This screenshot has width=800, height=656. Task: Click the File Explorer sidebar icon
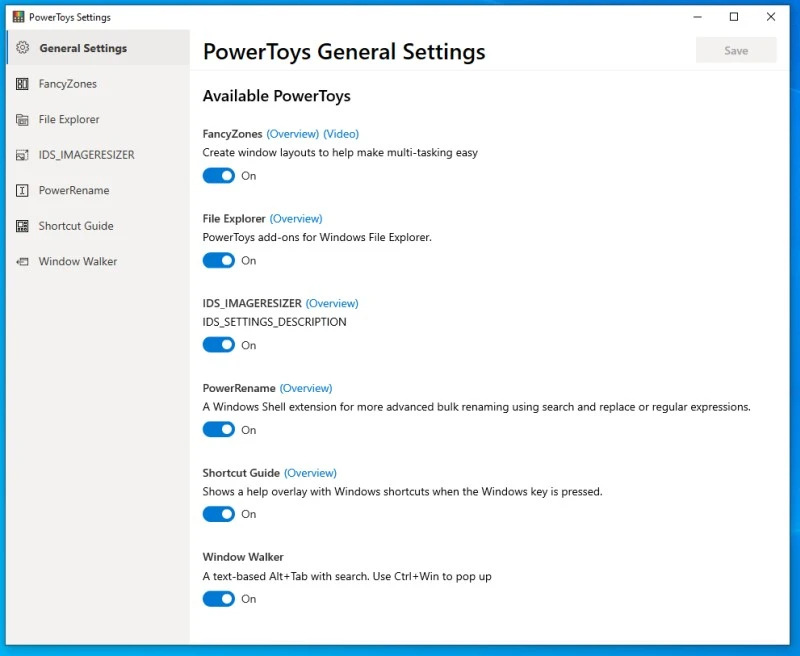point(22,119)
